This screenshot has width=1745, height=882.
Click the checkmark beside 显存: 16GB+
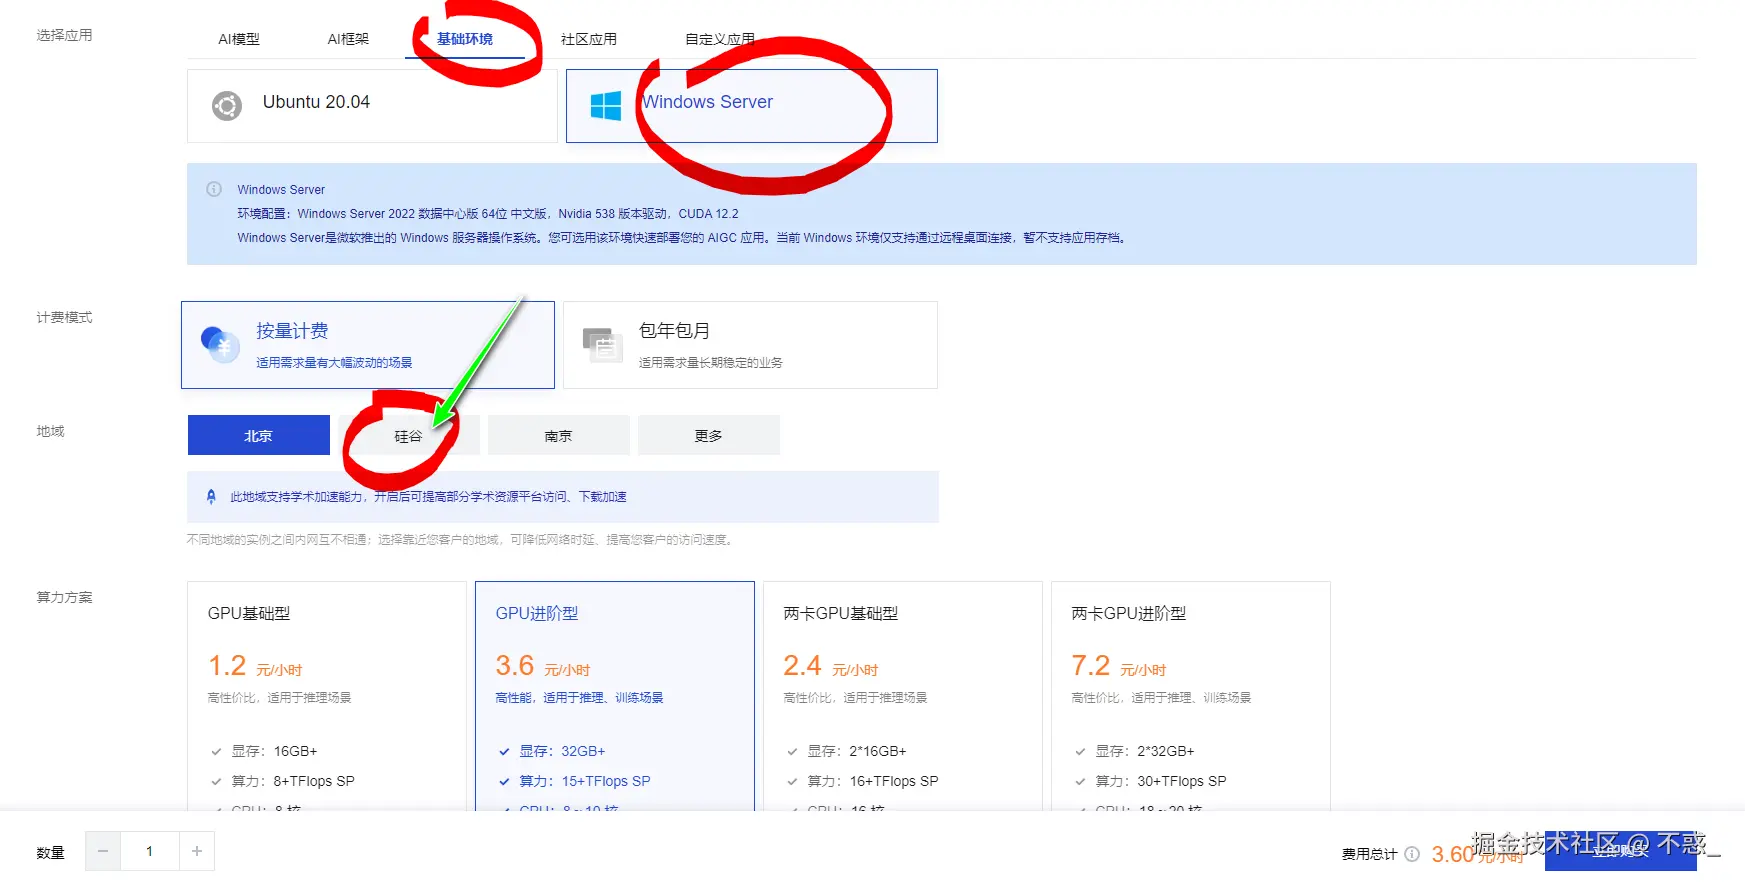tap(216, 752)
